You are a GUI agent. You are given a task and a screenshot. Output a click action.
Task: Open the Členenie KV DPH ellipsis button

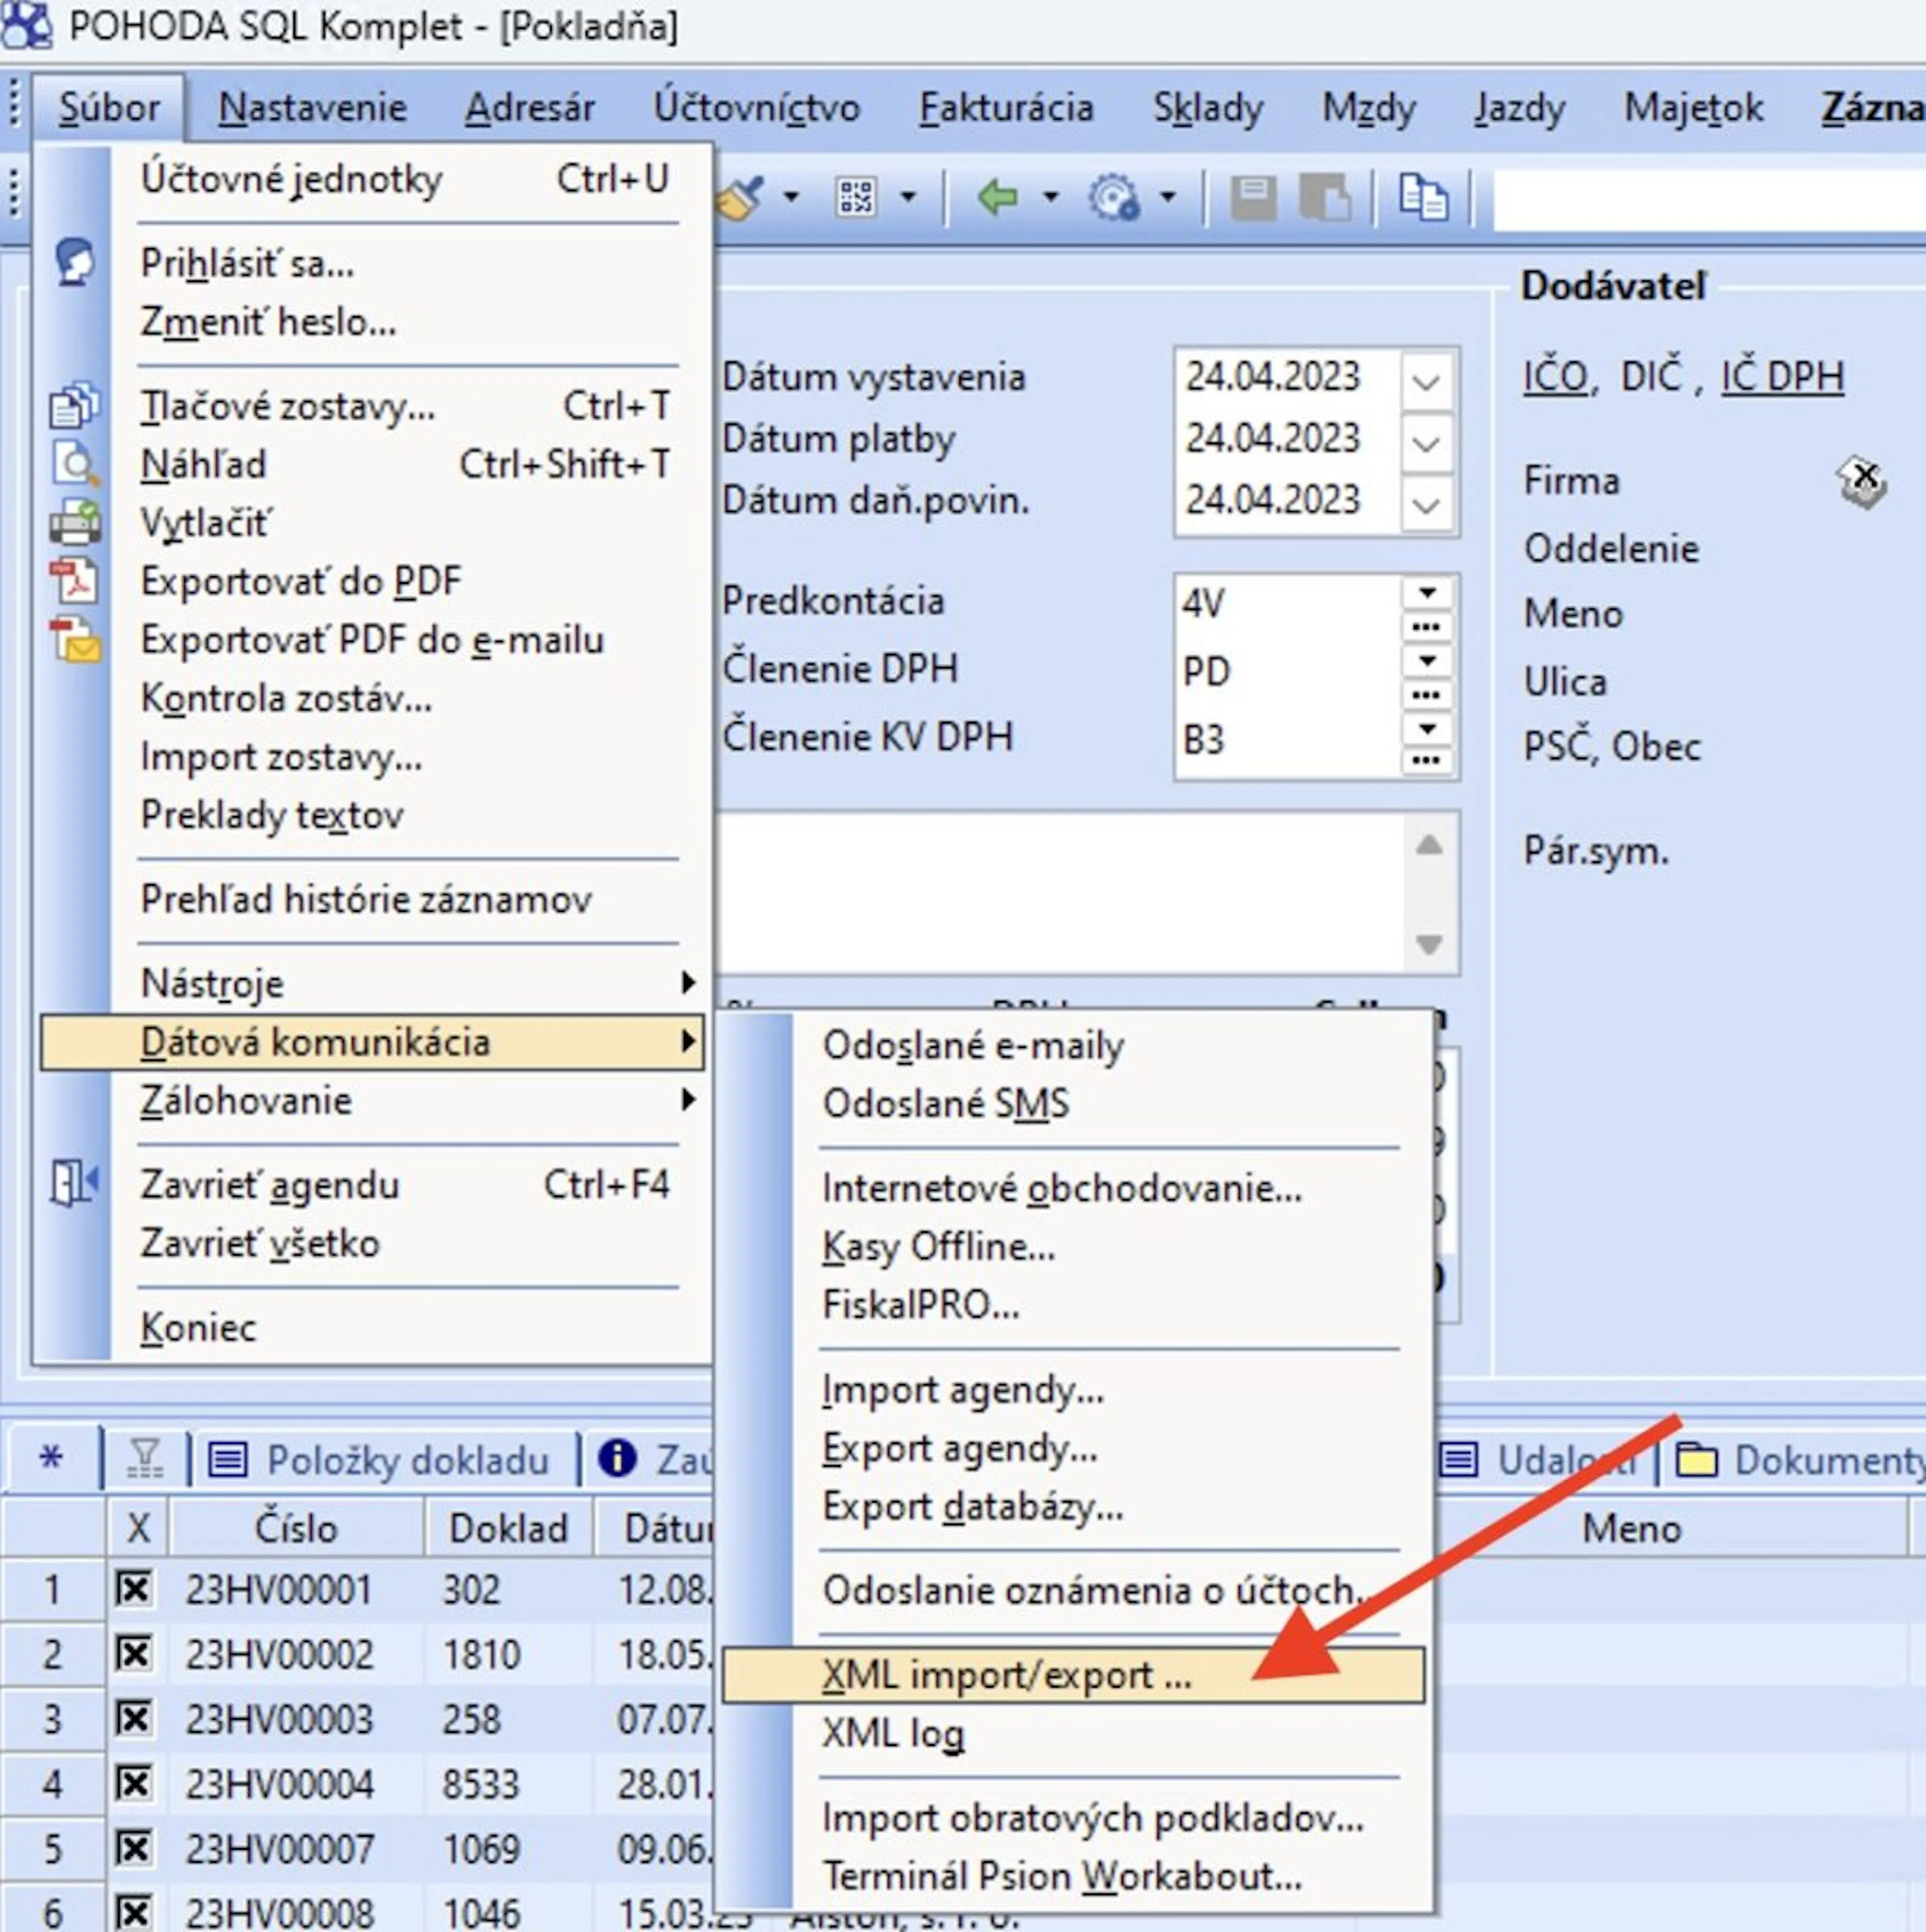click(1427, 761)
